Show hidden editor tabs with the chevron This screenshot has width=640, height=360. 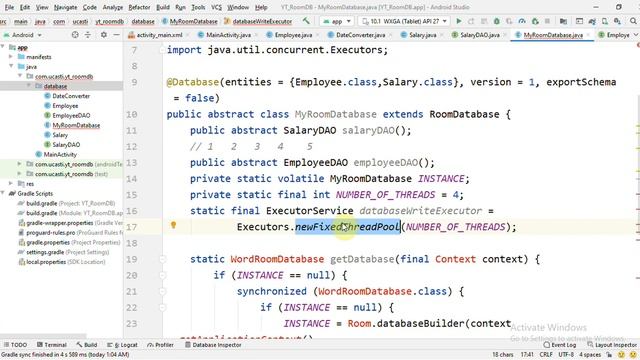click(x=636, y=35)
